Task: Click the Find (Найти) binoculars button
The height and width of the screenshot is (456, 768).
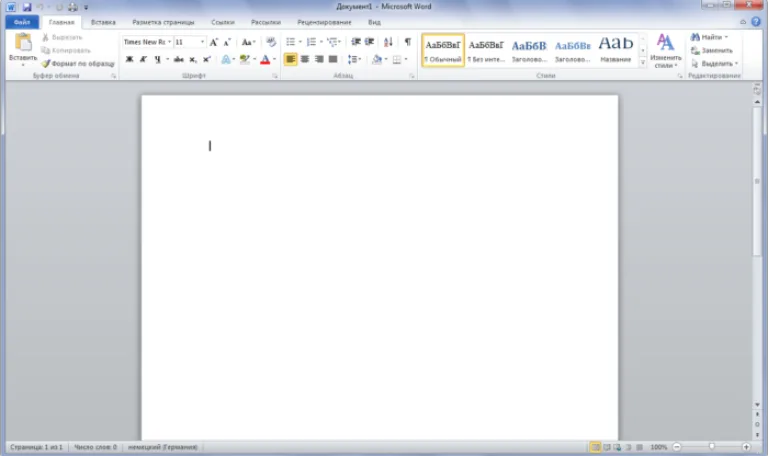Action: pyautogui.click(x=706, y=37)
